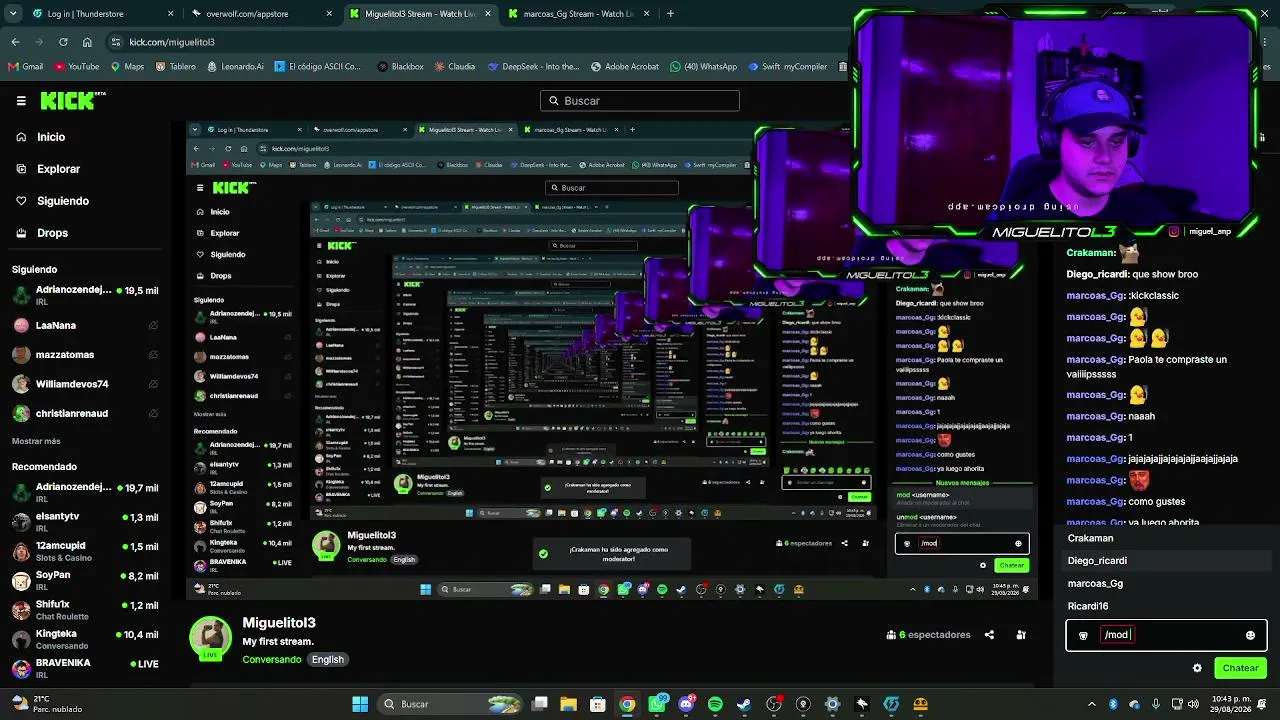Open chat settings gear icon
Viewport: 1280px width, 720px height.
pyautogui.click(x=1197, y=668)
